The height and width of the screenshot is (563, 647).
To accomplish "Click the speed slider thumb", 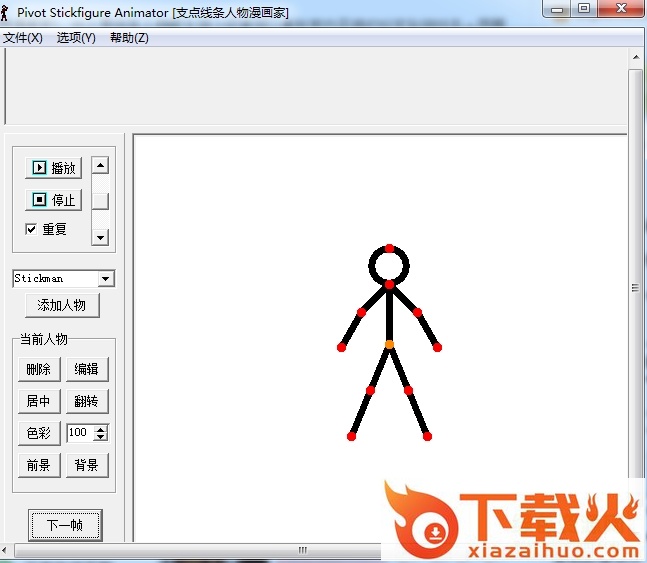I will click(100, 201).
